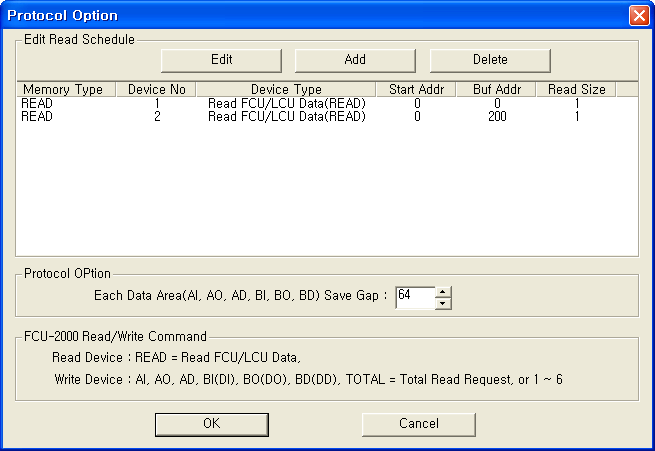The image size is (655, 451).
Task: Click the Start Addr column header
Action: [x=416, y=90]
